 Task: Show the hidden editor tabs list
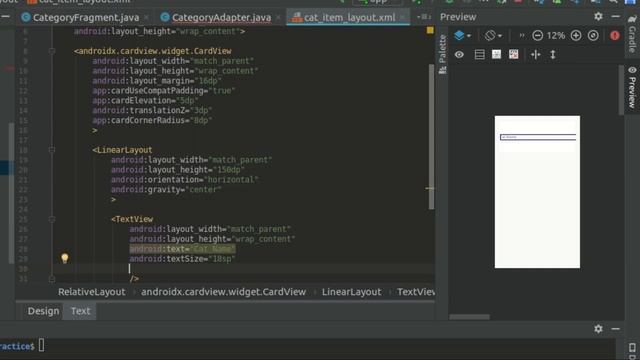point(424,17)
